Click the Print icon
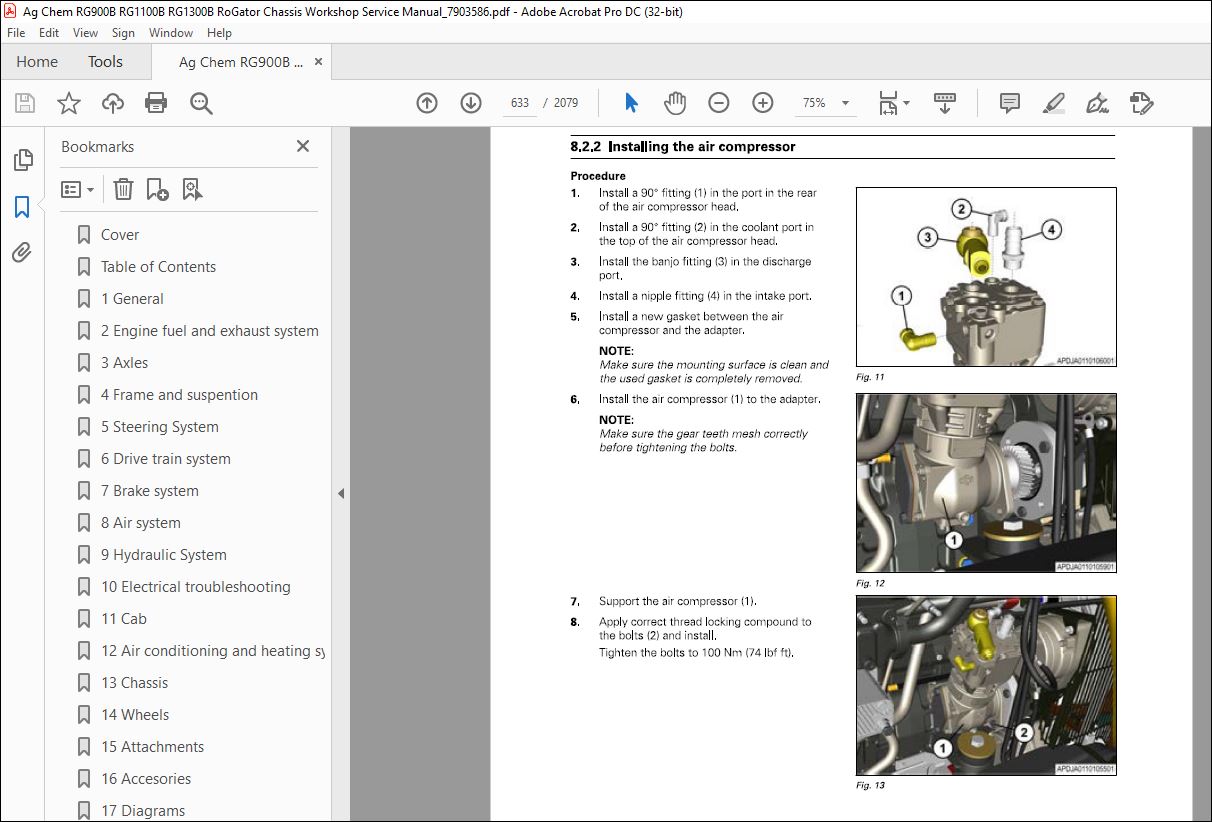Screen dimensions: 1212x822 [x=156, y=103]
